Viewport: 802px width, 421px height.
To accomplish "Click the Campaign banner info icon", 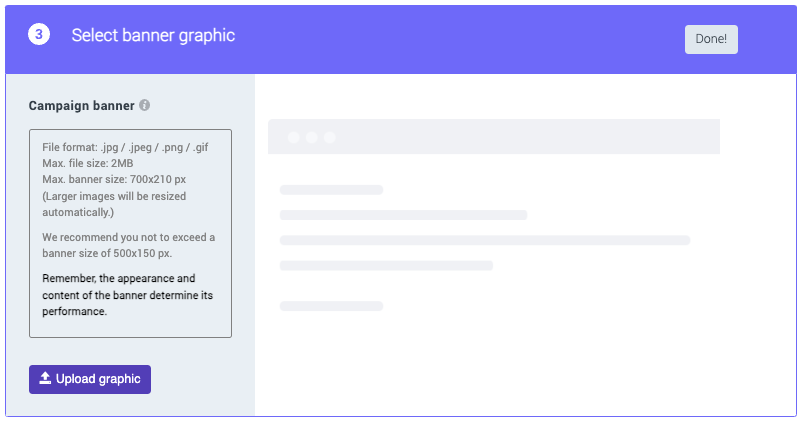I will click(x=145, y=105).
